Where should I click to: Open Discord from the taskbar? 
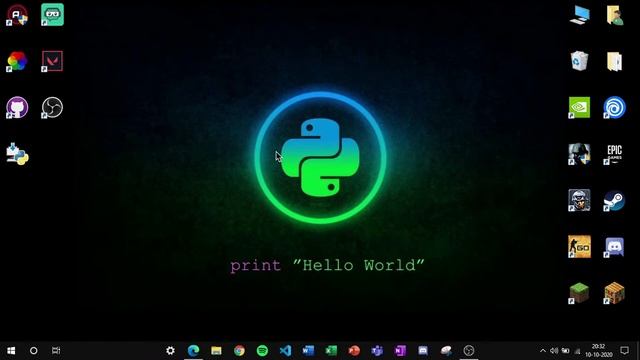point(423,351)
